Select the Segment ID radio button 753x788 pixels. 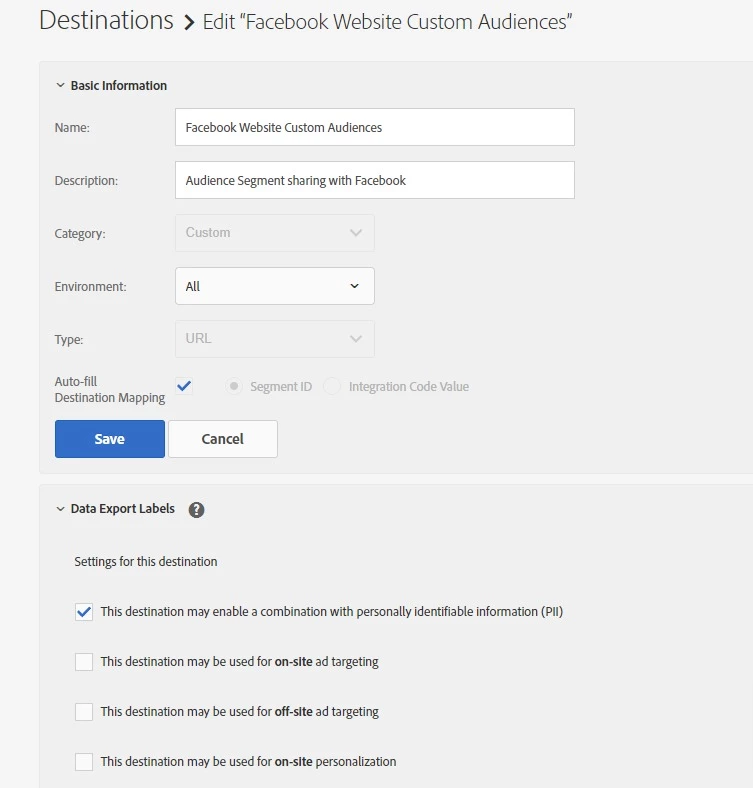pyautogui.click(x=234, y=386)
